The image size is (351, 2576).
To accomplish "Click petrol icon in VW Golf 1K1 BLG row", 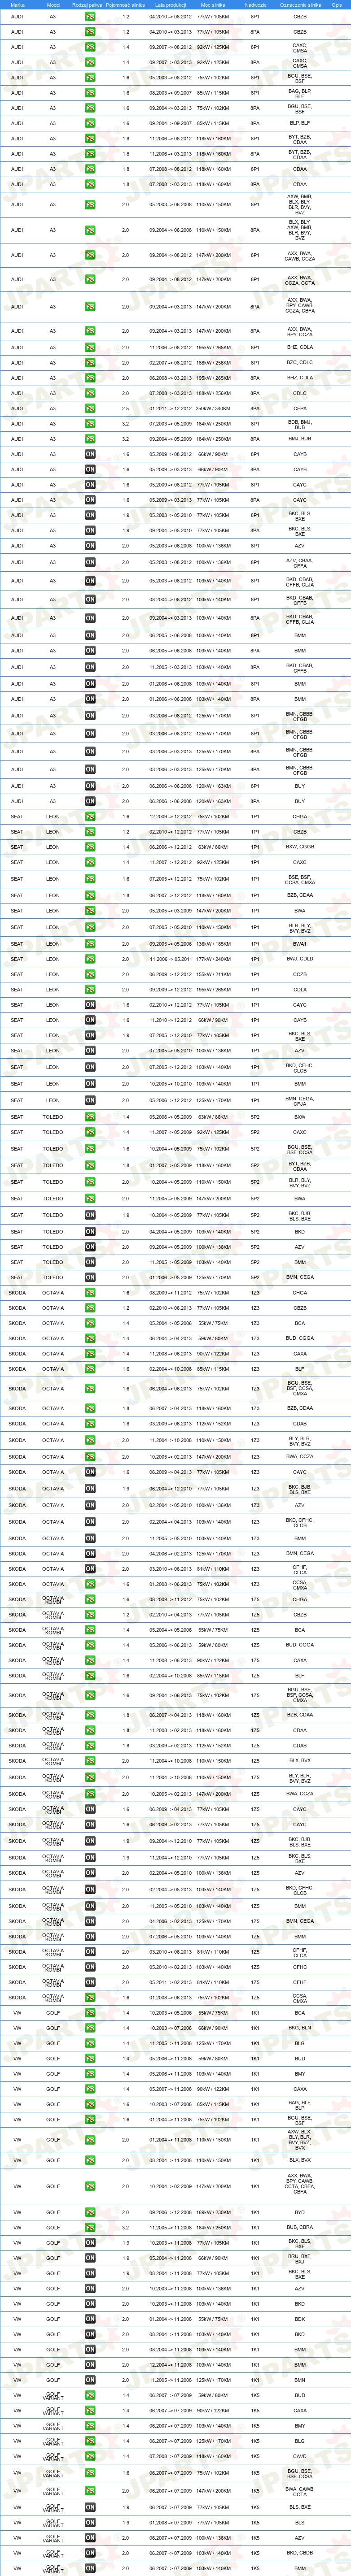I will pyautogui.click(x=90, y=2043).
